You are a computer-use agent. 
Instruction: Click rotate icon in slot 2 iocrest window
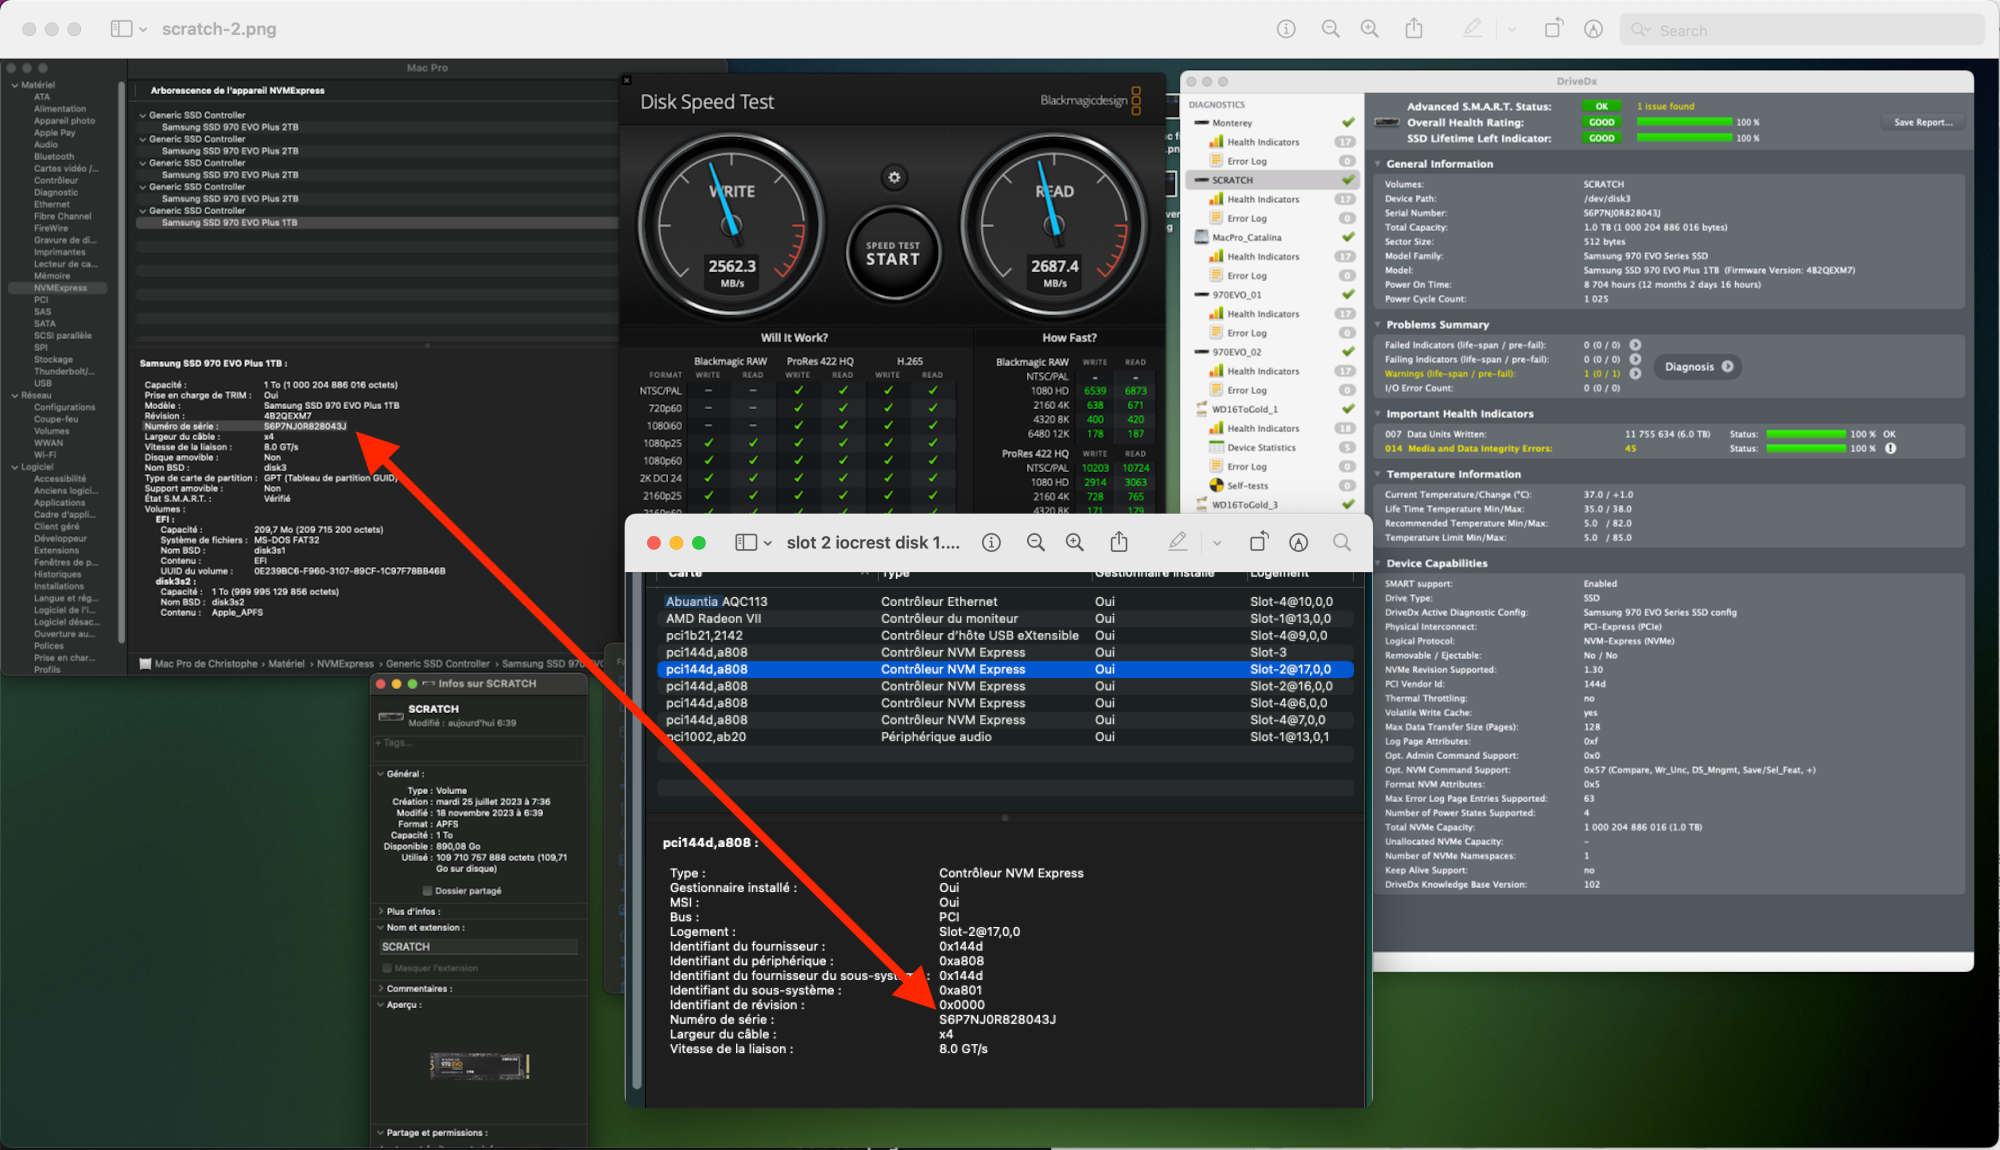(1258, 542)
